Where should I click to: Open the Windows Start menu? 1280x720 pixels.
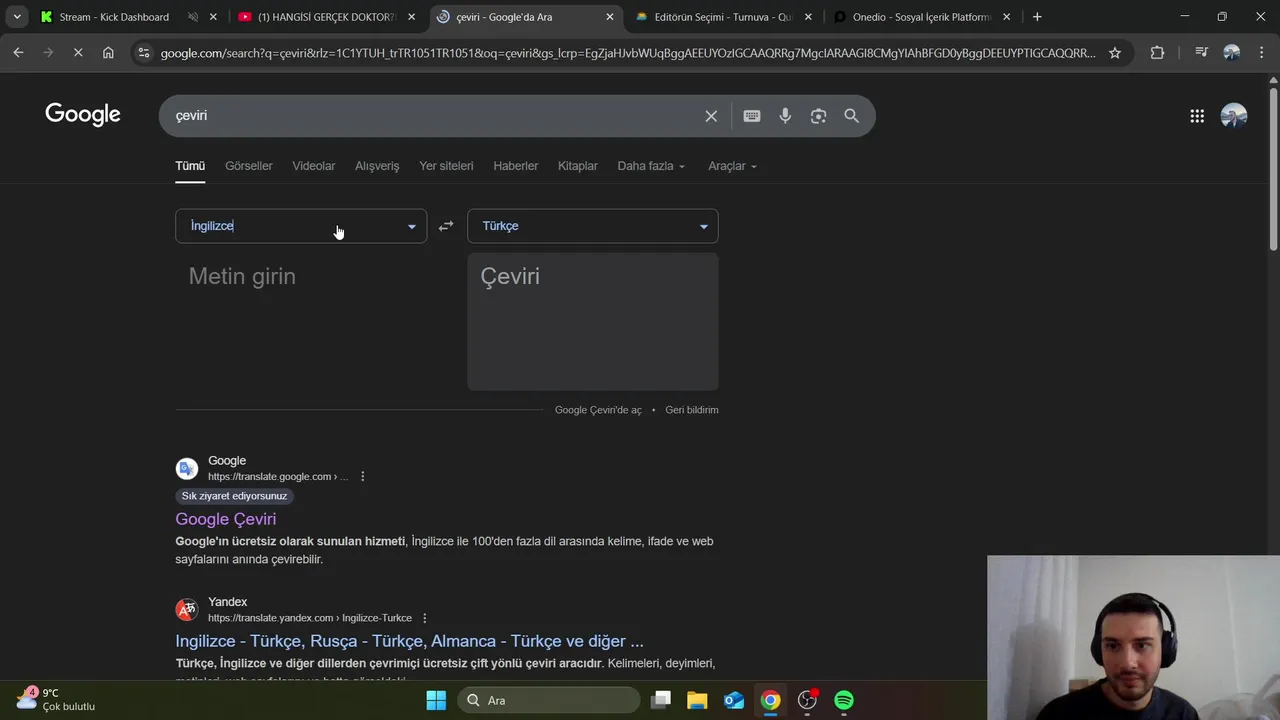(436, 700)
